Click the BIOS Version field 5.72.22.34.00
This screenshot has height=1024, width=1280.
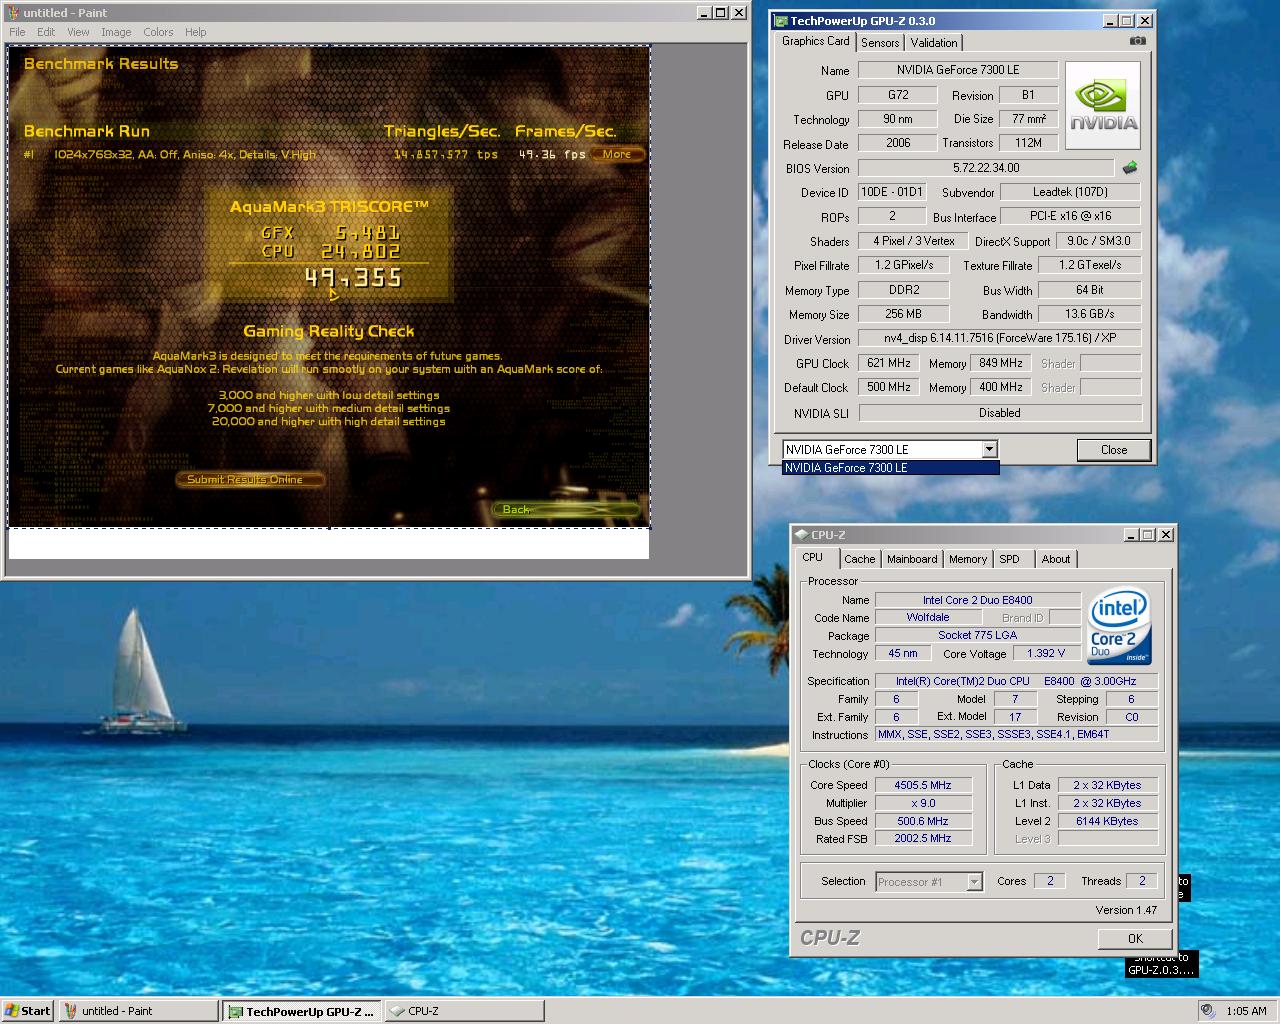coord(987,168)
